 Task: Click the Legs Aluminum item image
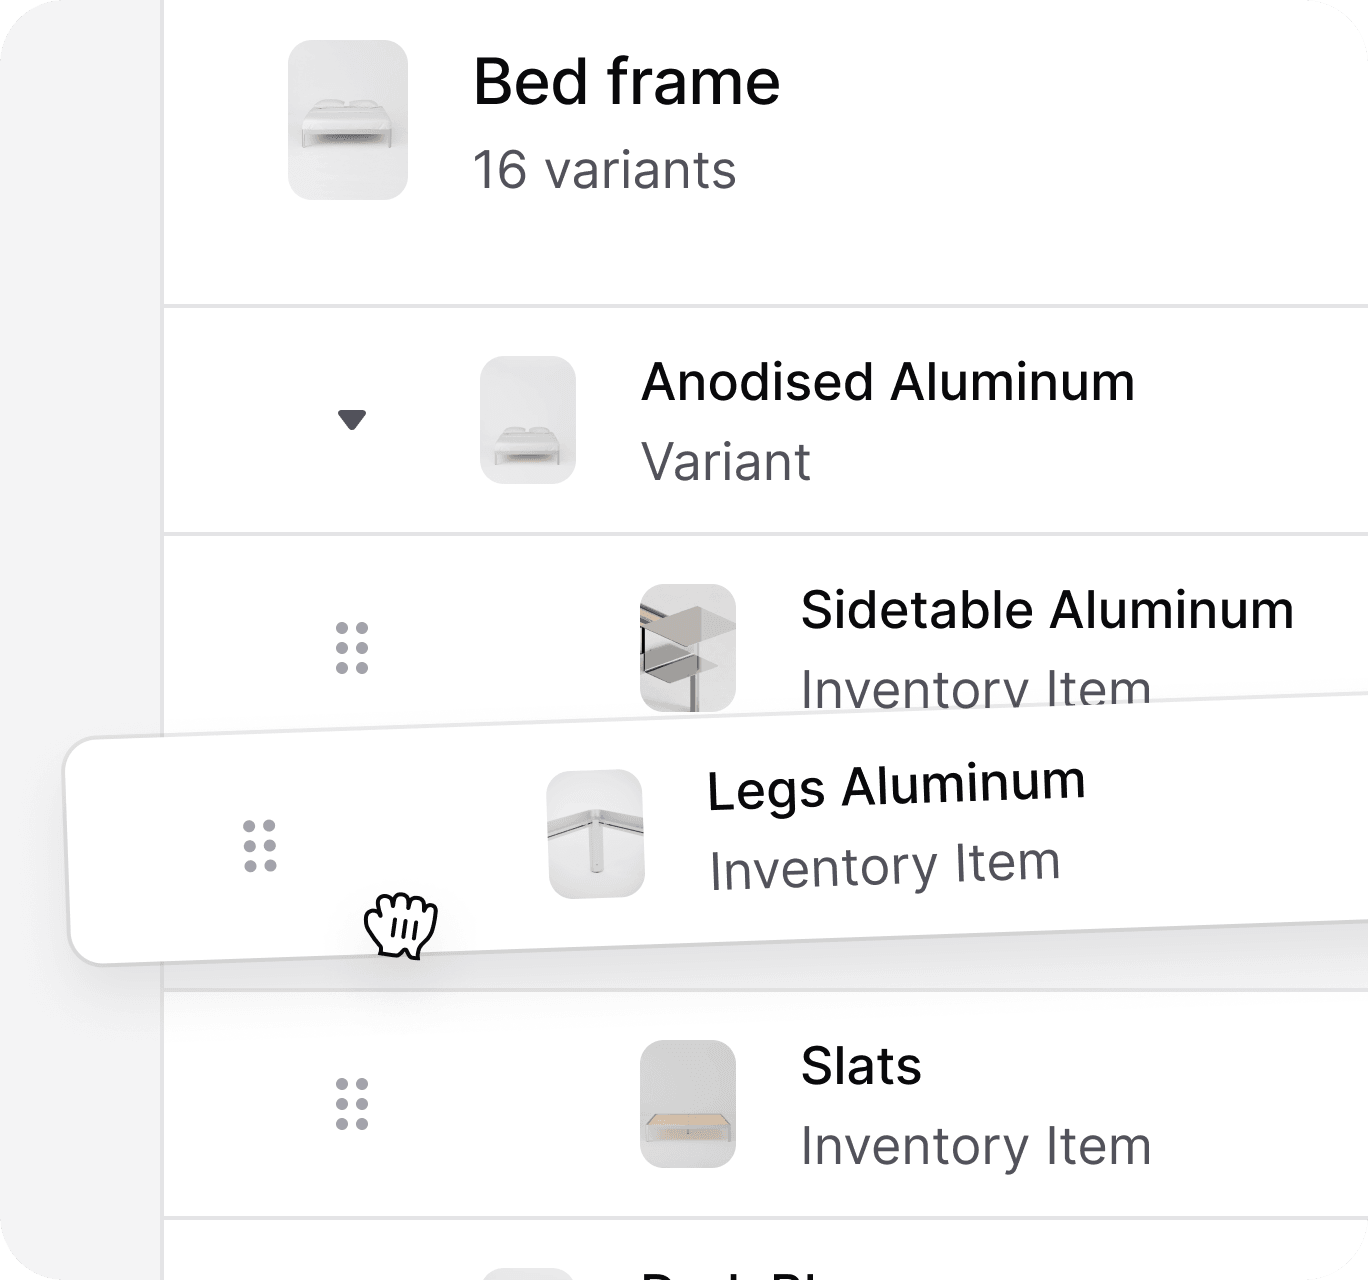pyautogui.click(x=596, y=834)
